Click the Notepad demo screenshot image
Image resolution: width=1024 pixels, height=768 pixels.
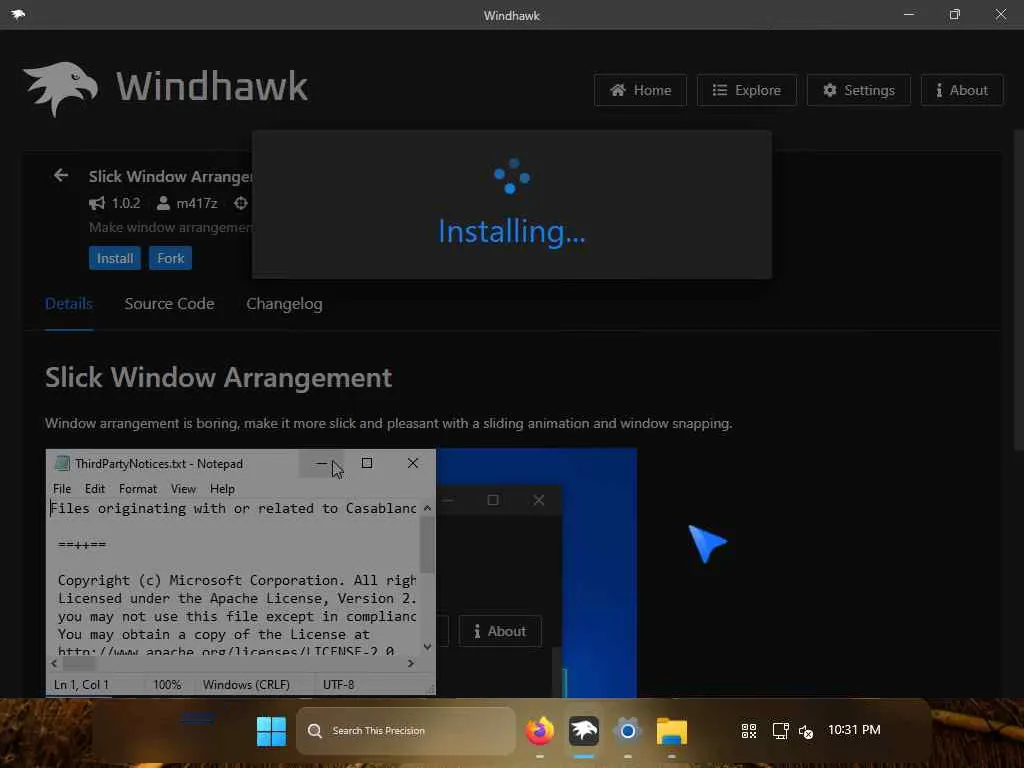click(341, 573)
